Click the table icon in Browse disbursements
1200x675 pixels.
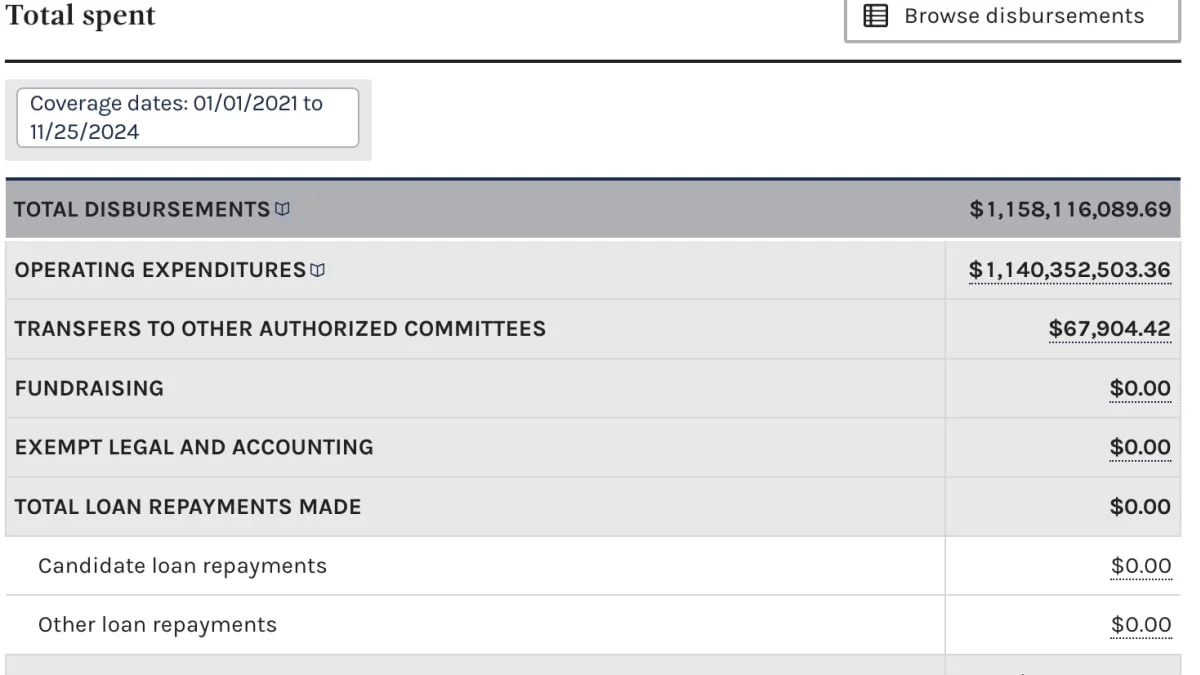[x=876, y=16]
